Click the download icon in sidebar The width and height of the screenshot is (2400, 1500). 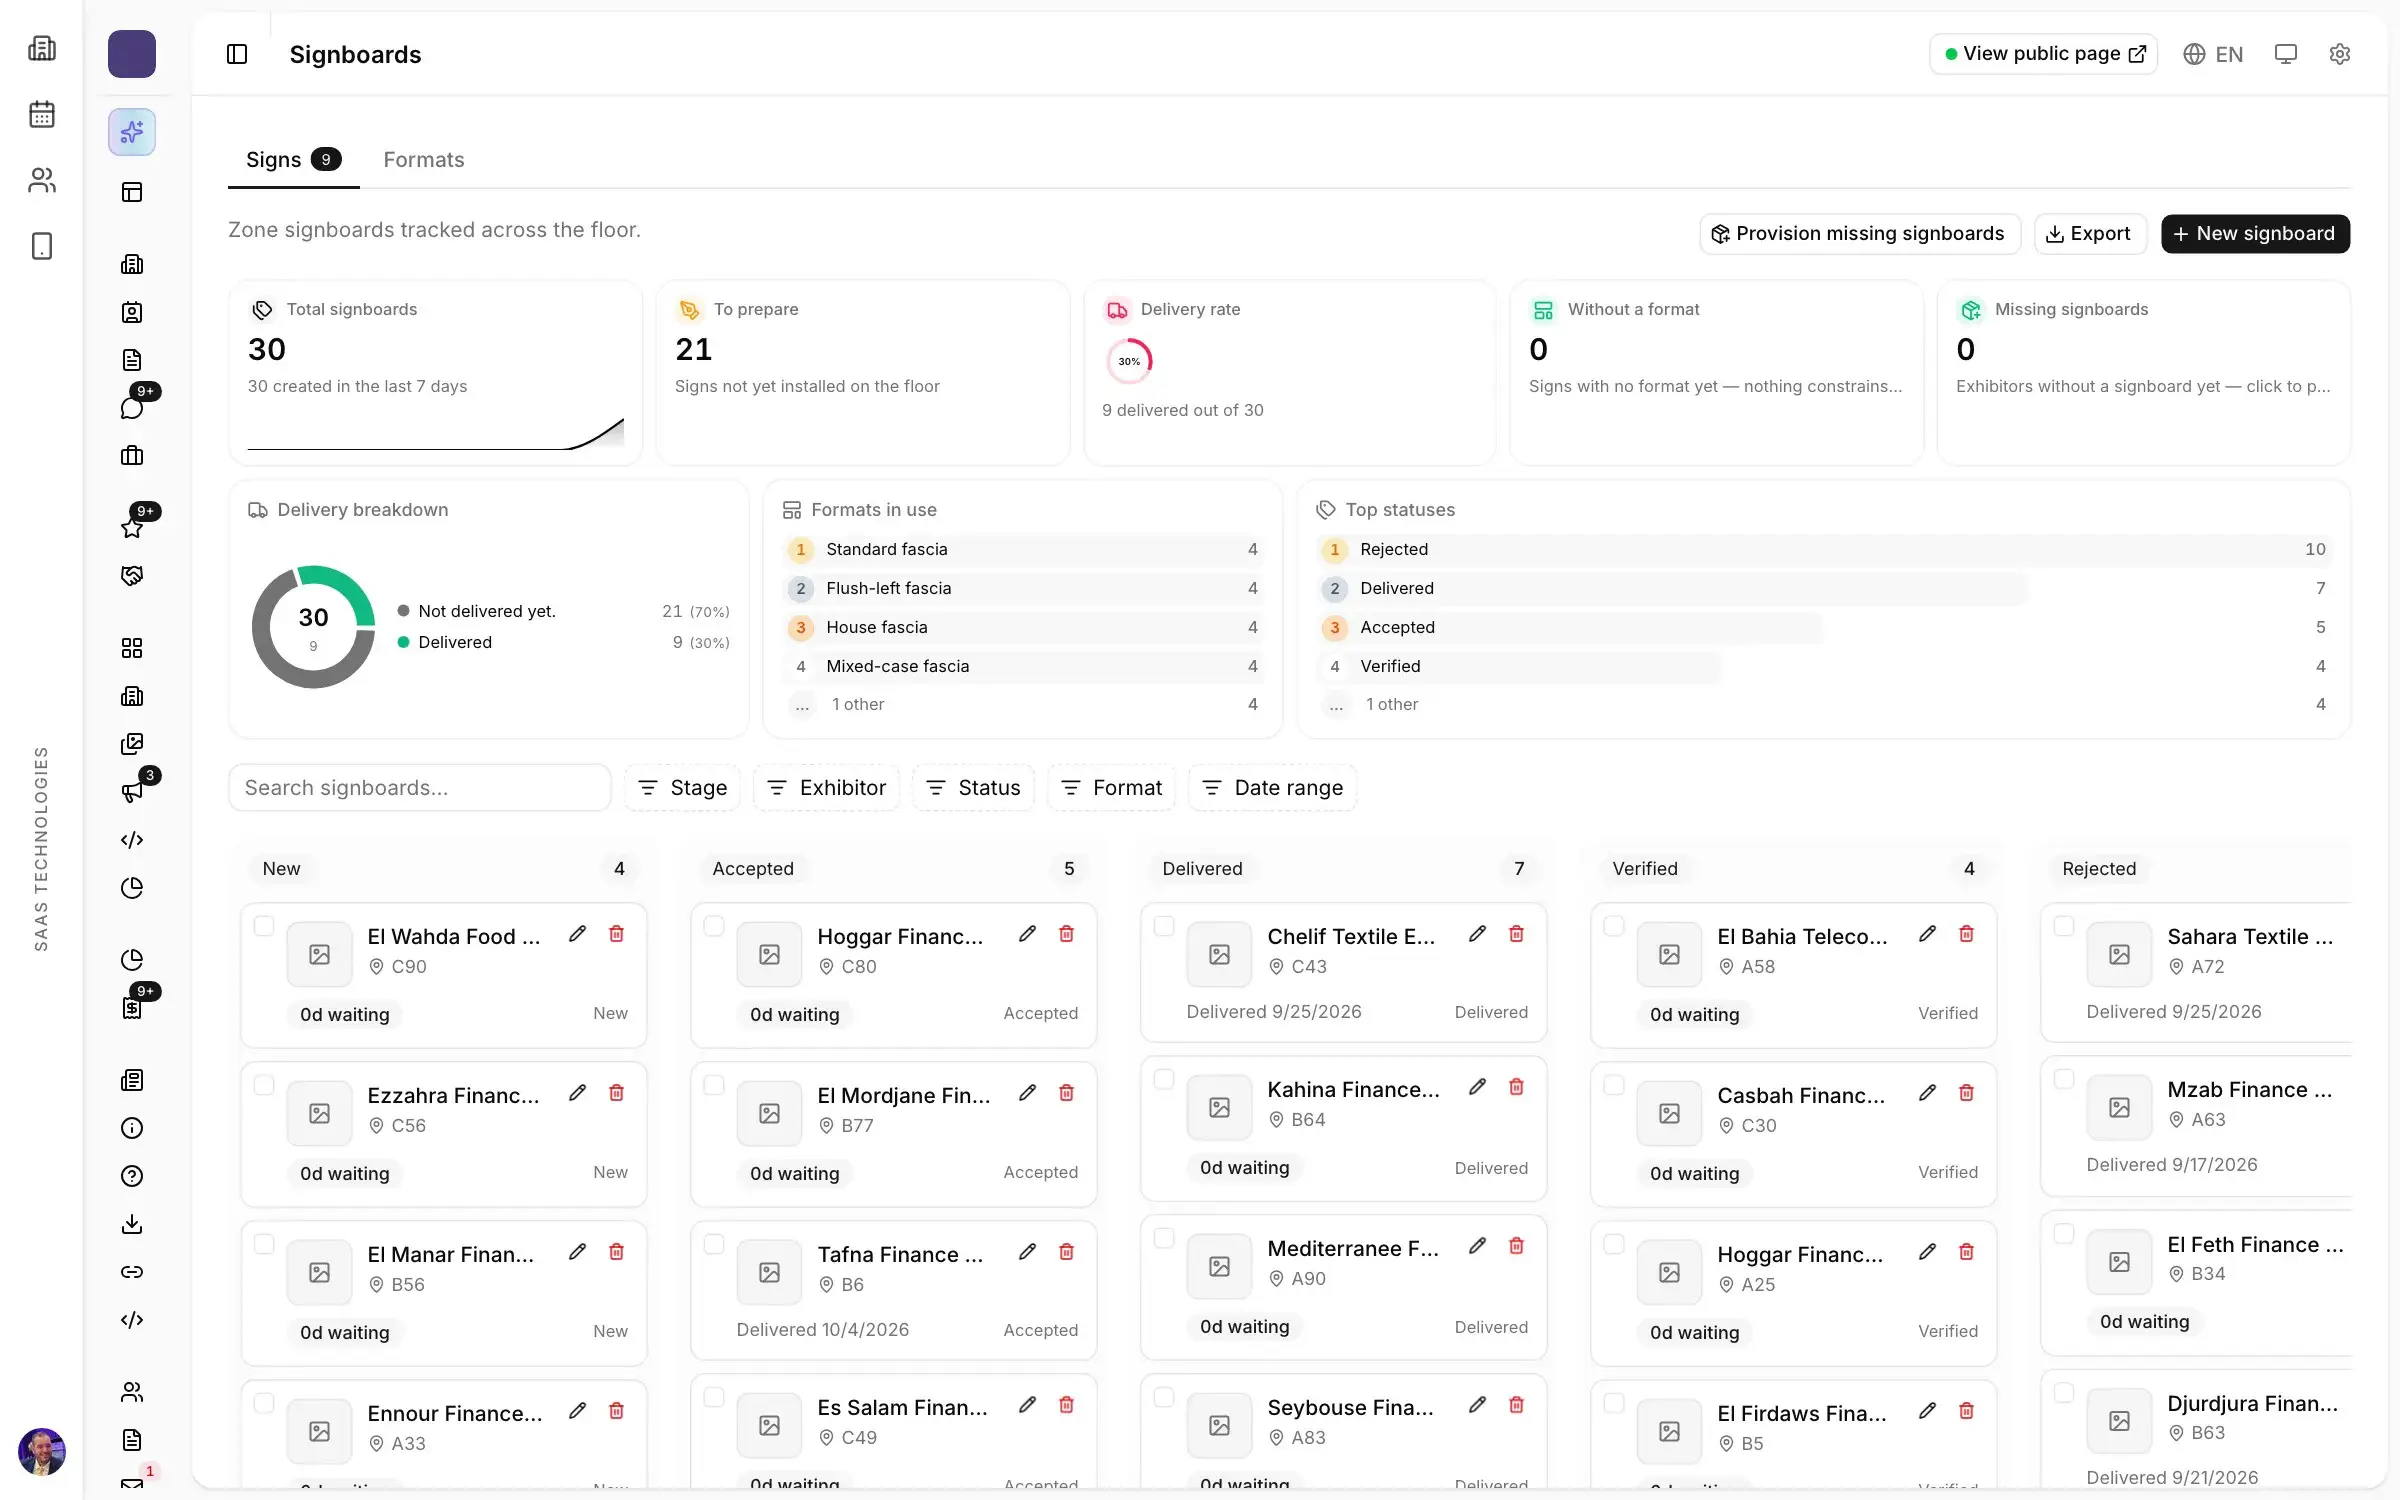(132, 1224)
